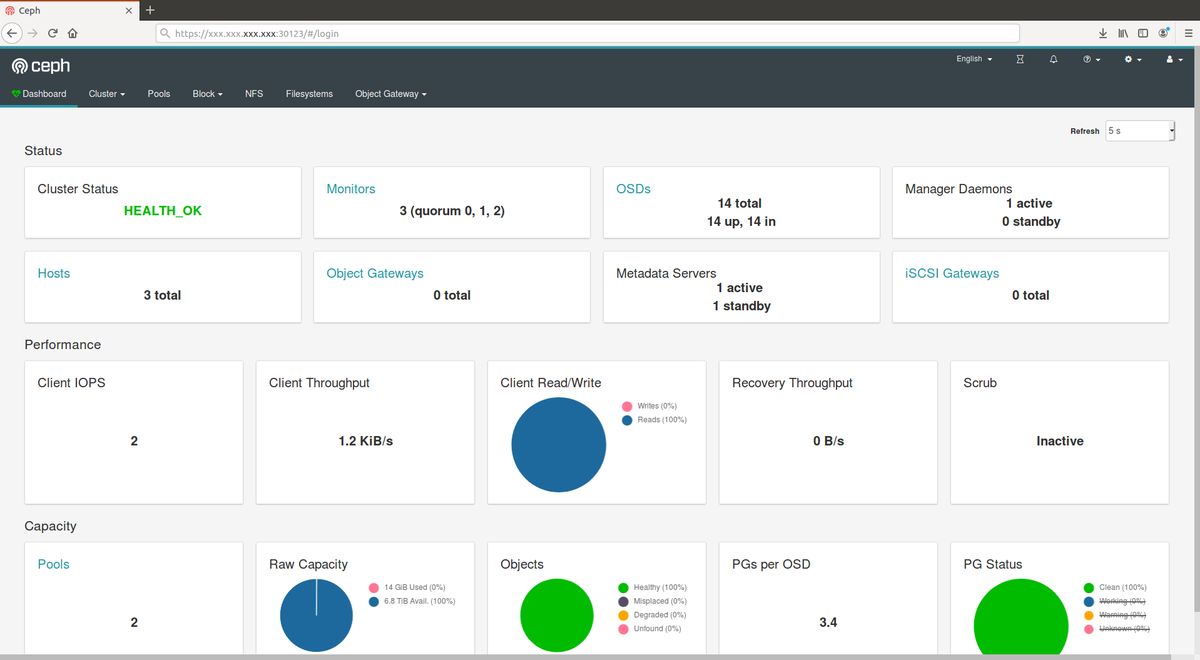
Task: Open the browser home page icon
Action: tap(73, 33)
